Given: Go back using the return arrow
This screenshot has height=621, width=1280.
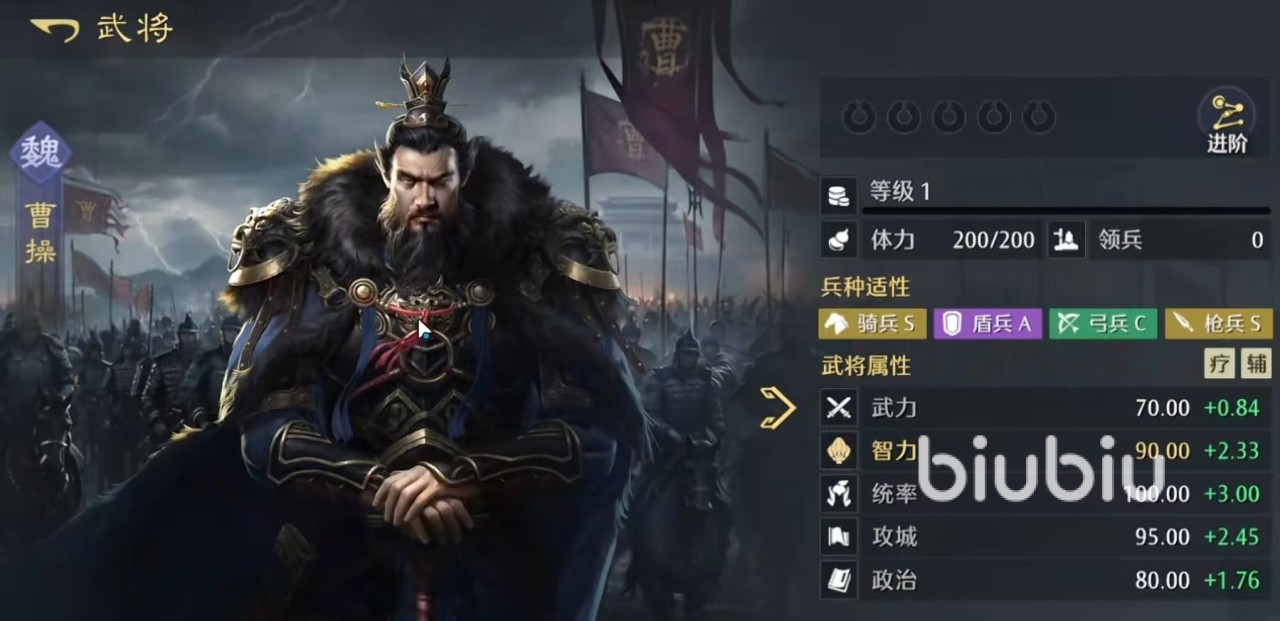Looking at the screenshot, I should click(x=55, y=29).
